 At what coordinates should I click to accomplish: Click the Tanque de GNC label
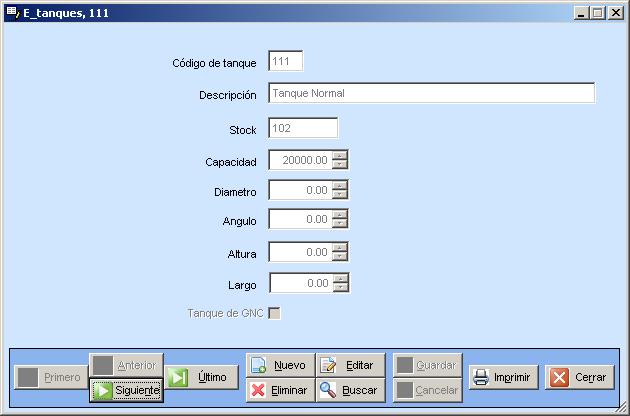click(225, 313)
